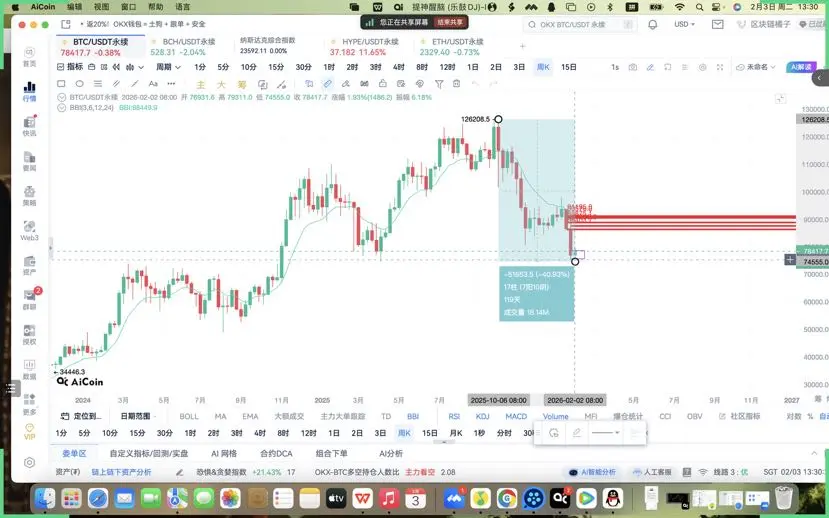Click the 大 large-order indicator icon
Image resolution: width=829 pixels, height=518 pixels.
pyautogui.click(x=221, y=85)
